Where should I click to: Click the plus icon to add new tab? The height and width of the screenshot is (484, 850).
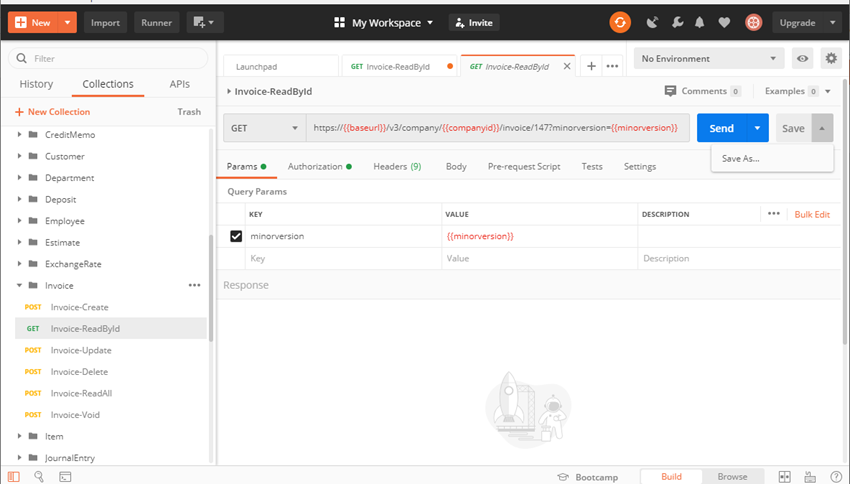point(591,66)
